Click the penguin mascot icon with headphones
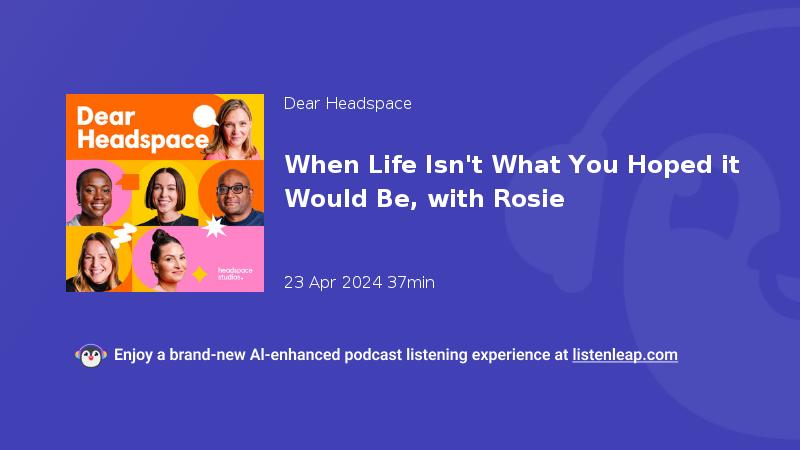Image resolution: width=800 pixels, height=450 pixels. [x=91, y=356]
